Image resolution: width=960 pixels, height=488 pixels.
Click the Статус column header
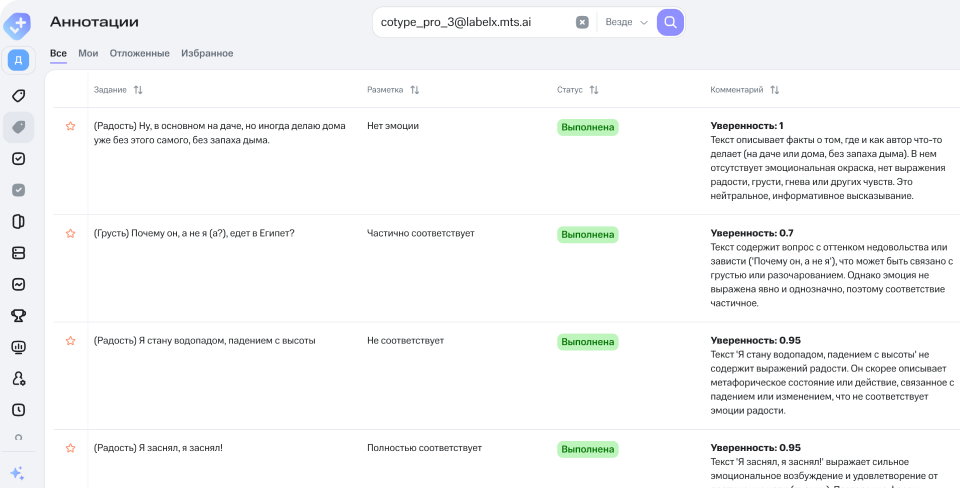tap(569, 90)
